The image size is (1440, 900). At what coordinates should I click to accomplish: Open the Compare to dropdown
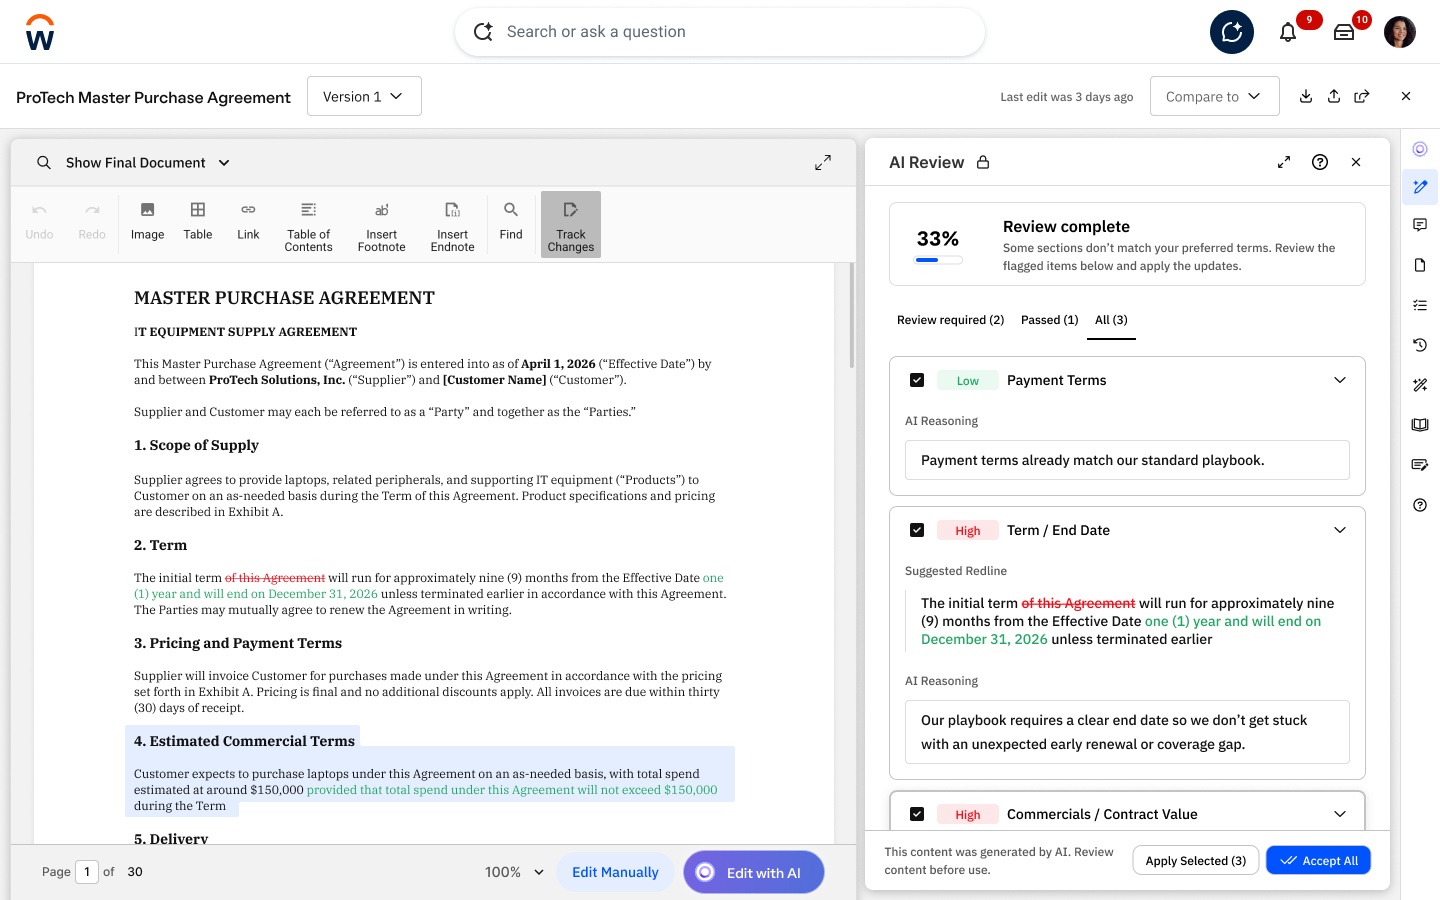(x=1214, y=96)
